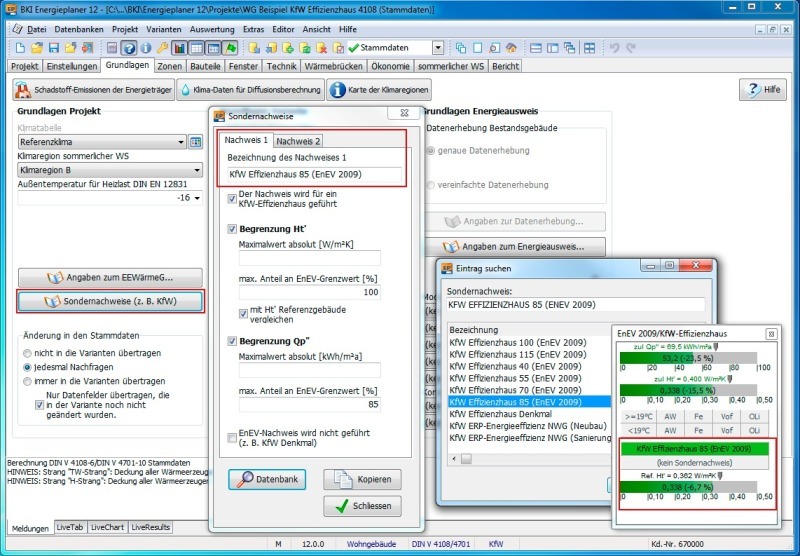Open the Klimatabelle Referenzklima dropdown
800x556 pixels.
click(102, 142)
